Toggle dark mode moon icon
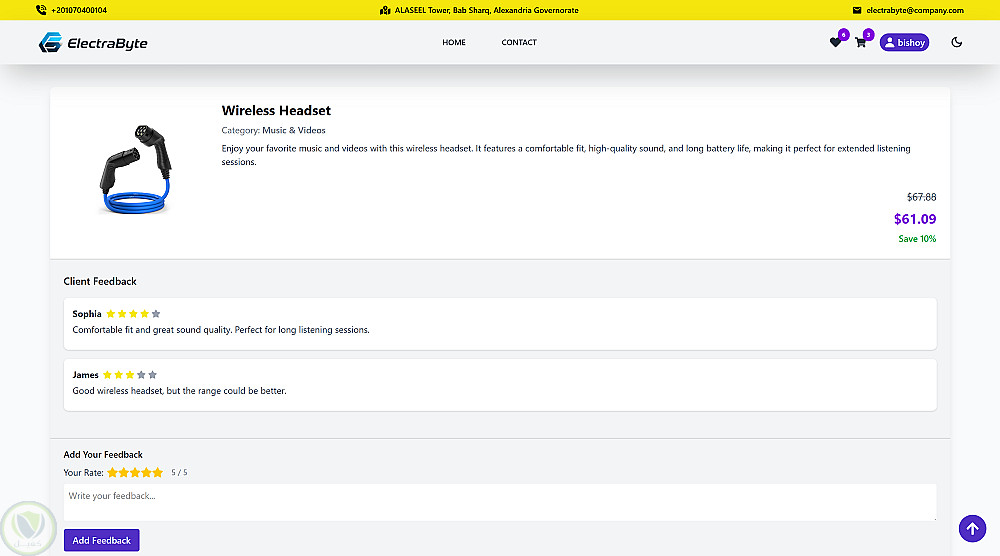The height and width of the screenshot is (556, 1000). 957,43
